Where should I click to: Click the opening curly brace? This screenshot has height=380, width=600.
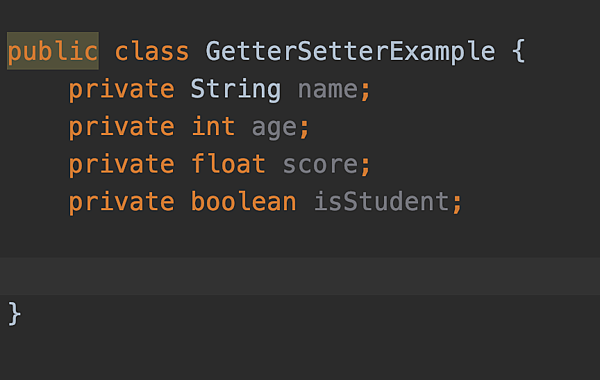coord(518,51)
